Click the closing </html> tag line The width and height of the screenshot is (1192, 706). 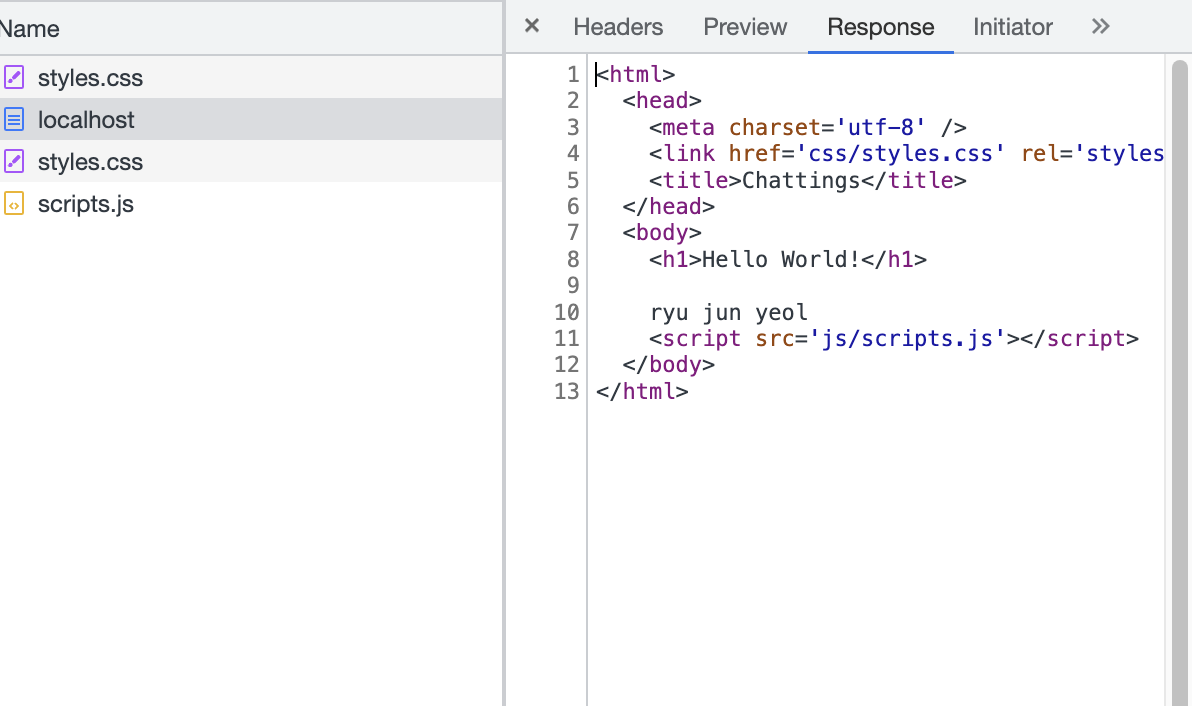(x=642, y=391)
